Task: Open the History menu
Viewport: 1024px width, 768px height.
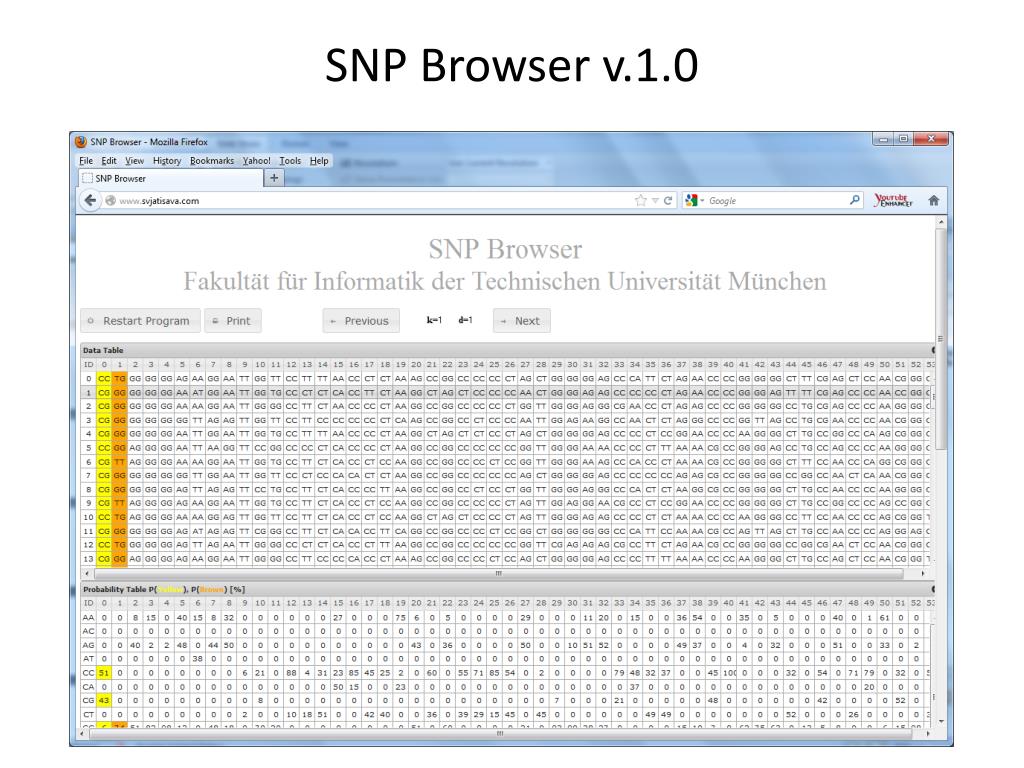Action: (x=167, y=161)
